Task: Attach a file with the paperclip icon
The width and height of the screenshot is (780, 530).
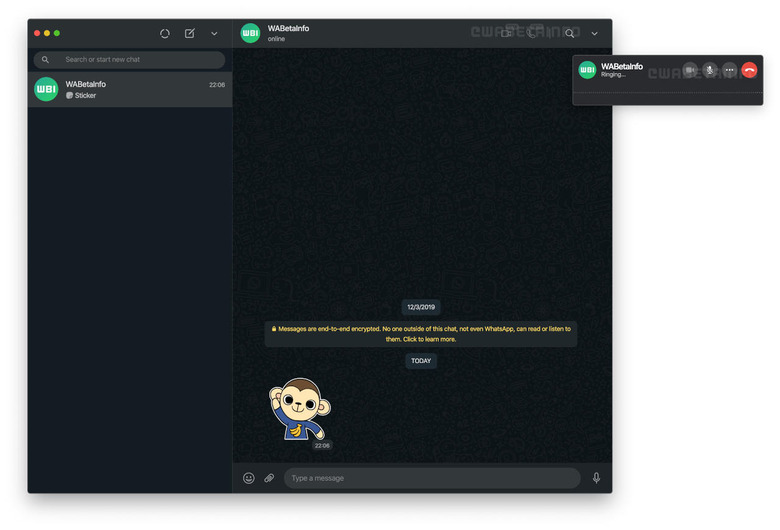Action: point(269,478)
